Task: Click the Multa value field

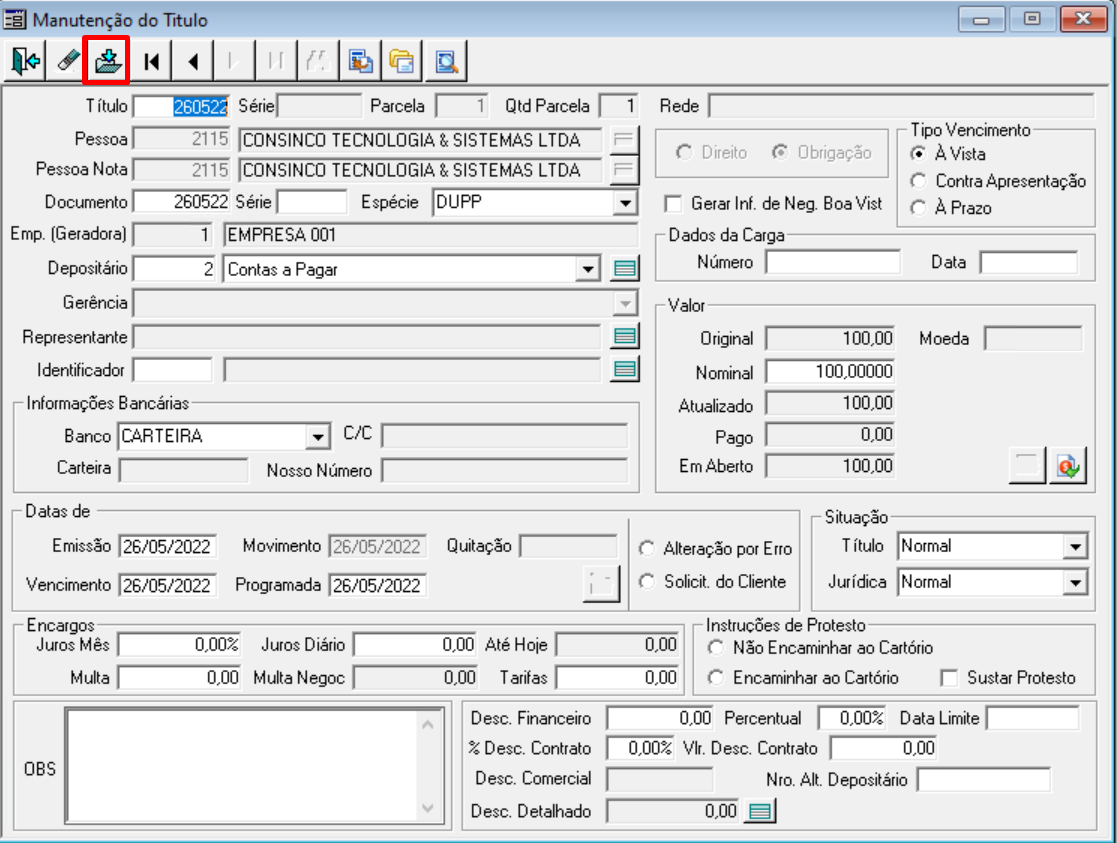Action: coord(180,678)
